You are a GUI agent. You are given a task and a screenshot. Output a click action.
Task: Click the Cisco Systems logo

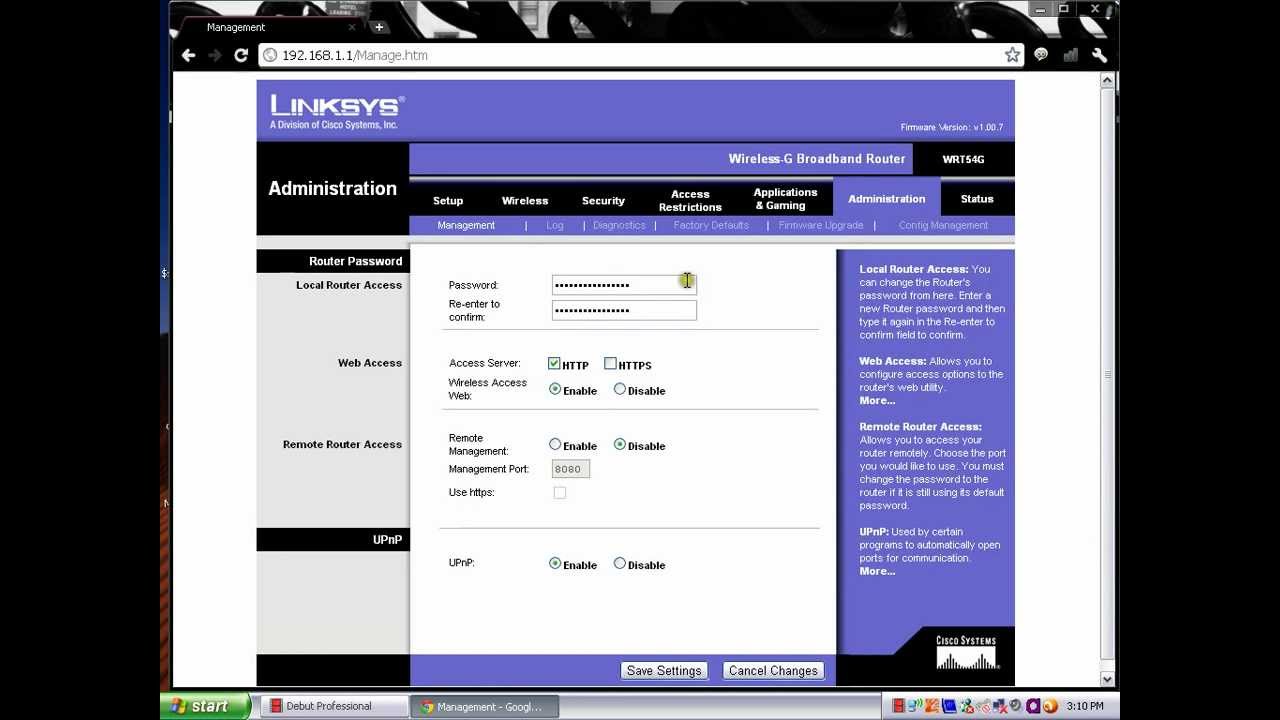[966, 652]
